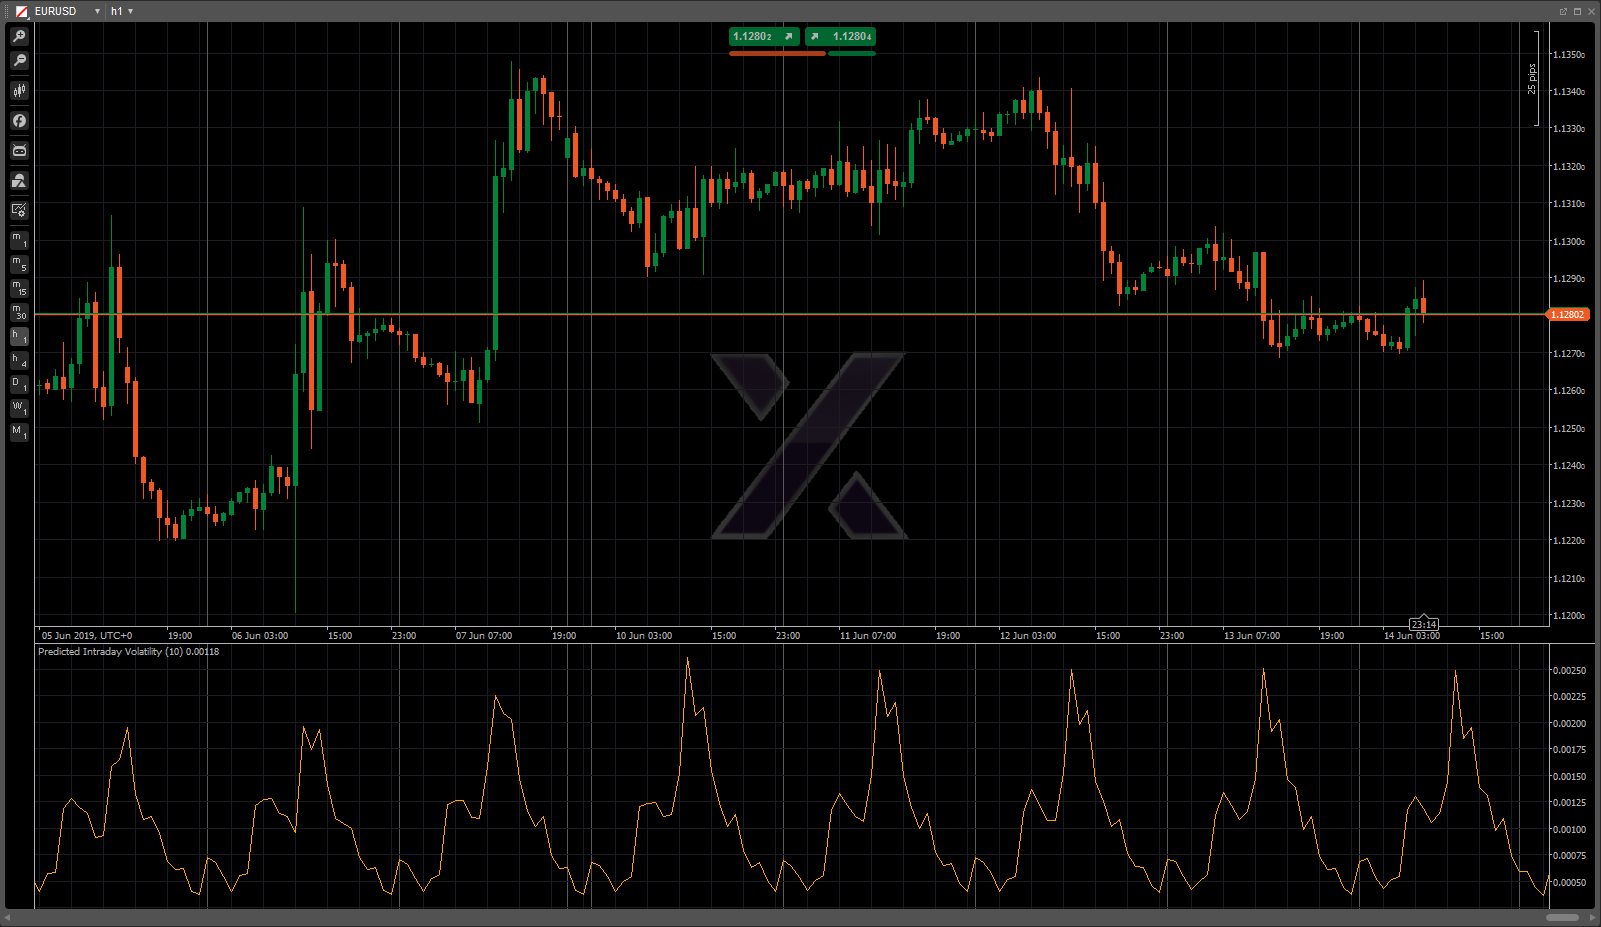Click the zoom out magnifier icon

19,61
